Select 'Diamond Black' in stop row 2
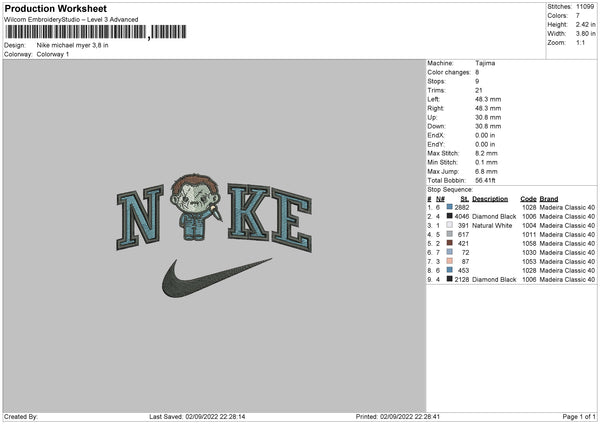Viewport: 600px width, 424px height. (494, 217)
